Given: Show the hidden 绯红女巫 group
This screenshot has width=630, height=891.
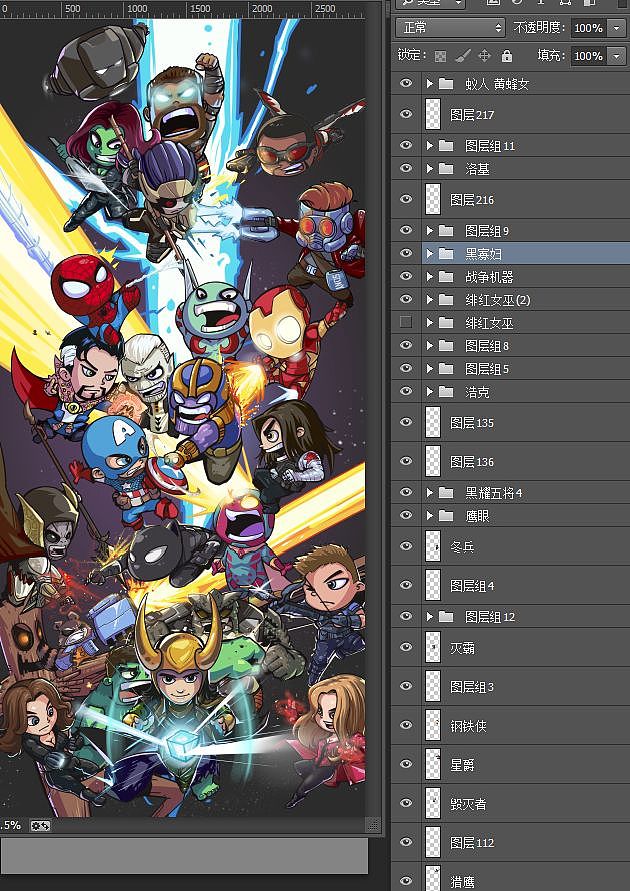Looking at the screenshot, I should click(406, 322).
